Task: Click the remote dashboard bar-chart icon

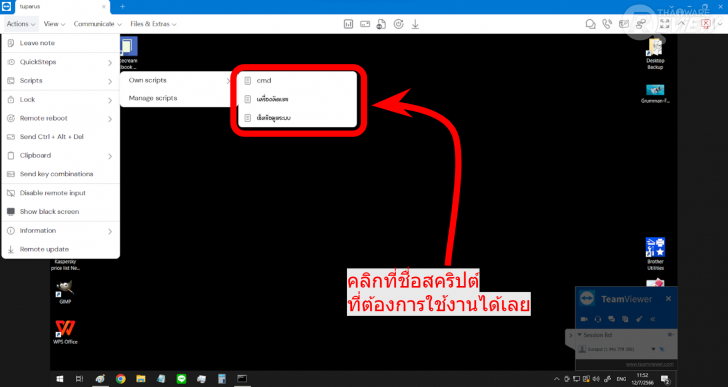Action: click(348, 24)
